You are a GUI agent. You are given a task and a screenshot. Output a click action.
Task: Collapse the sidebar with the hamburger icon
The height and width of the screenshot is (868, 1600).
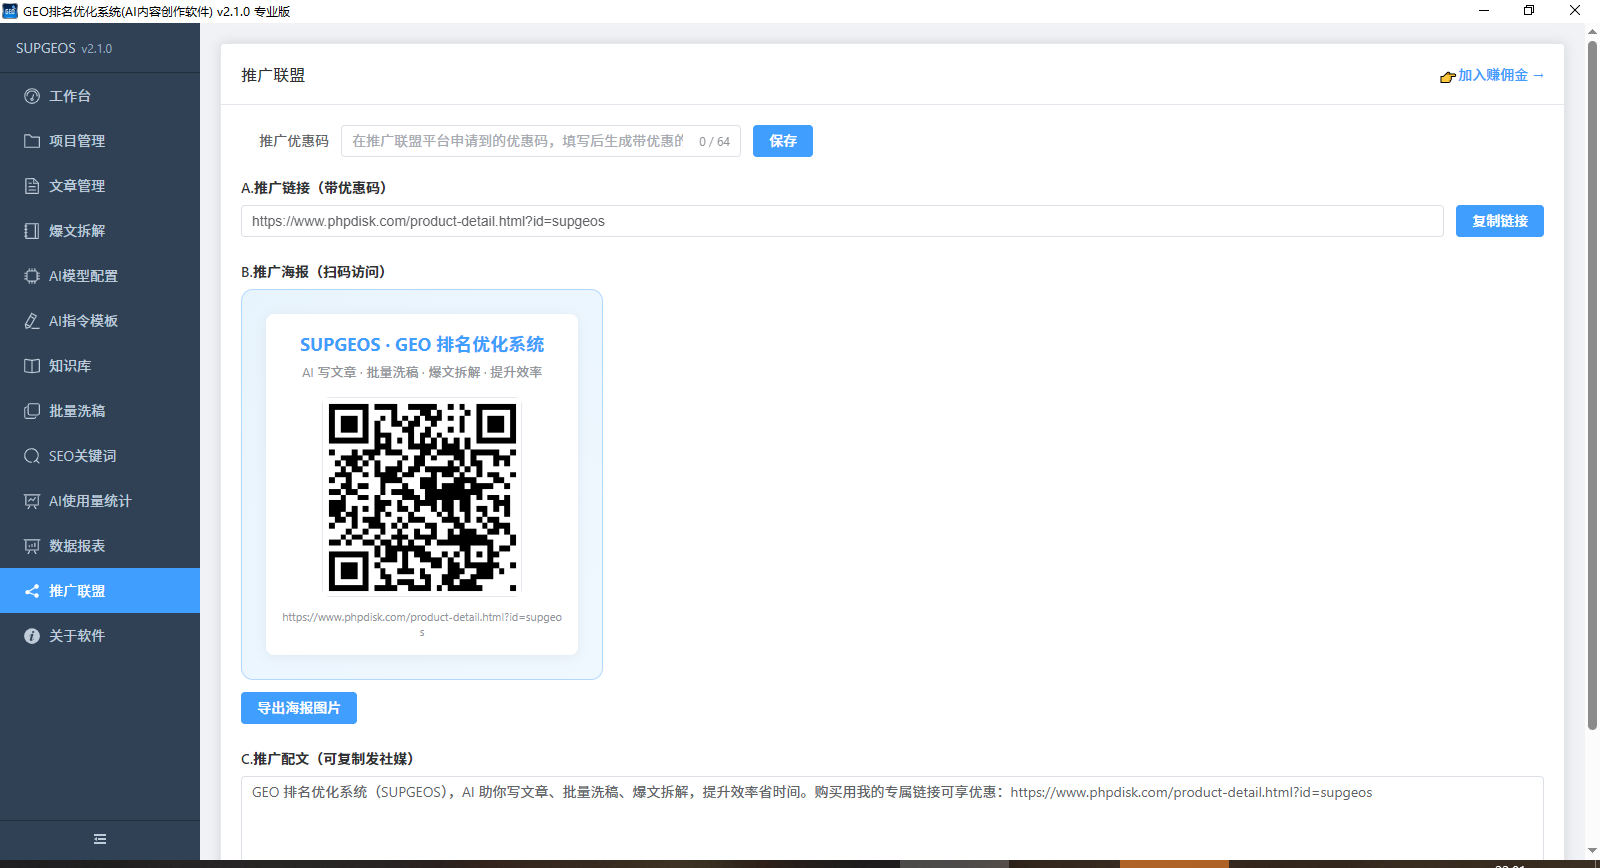(100, 839)
